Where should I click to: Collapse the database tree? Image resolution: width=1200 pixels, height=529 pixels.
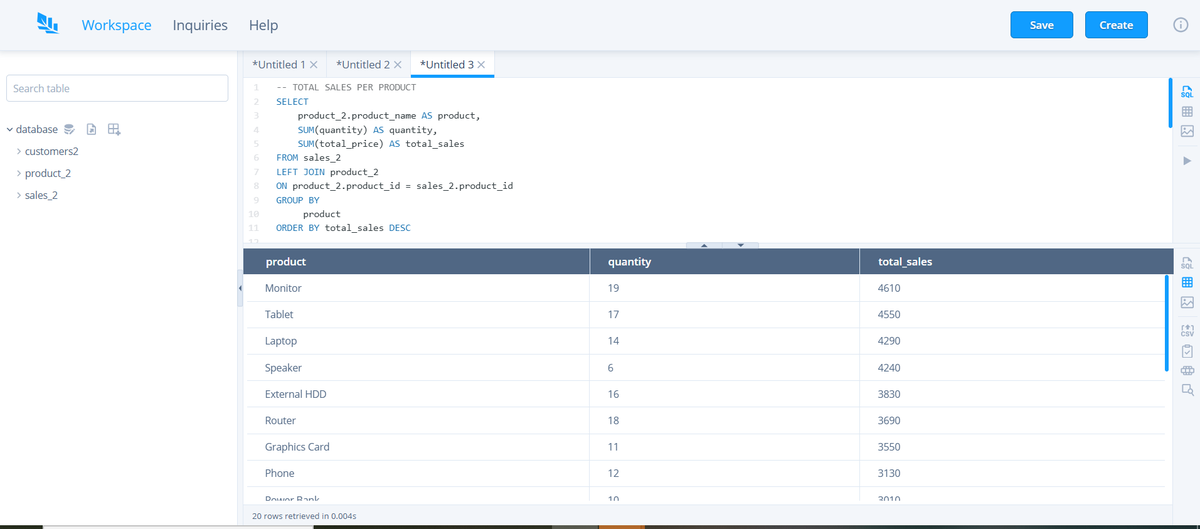tap(9, 129)
